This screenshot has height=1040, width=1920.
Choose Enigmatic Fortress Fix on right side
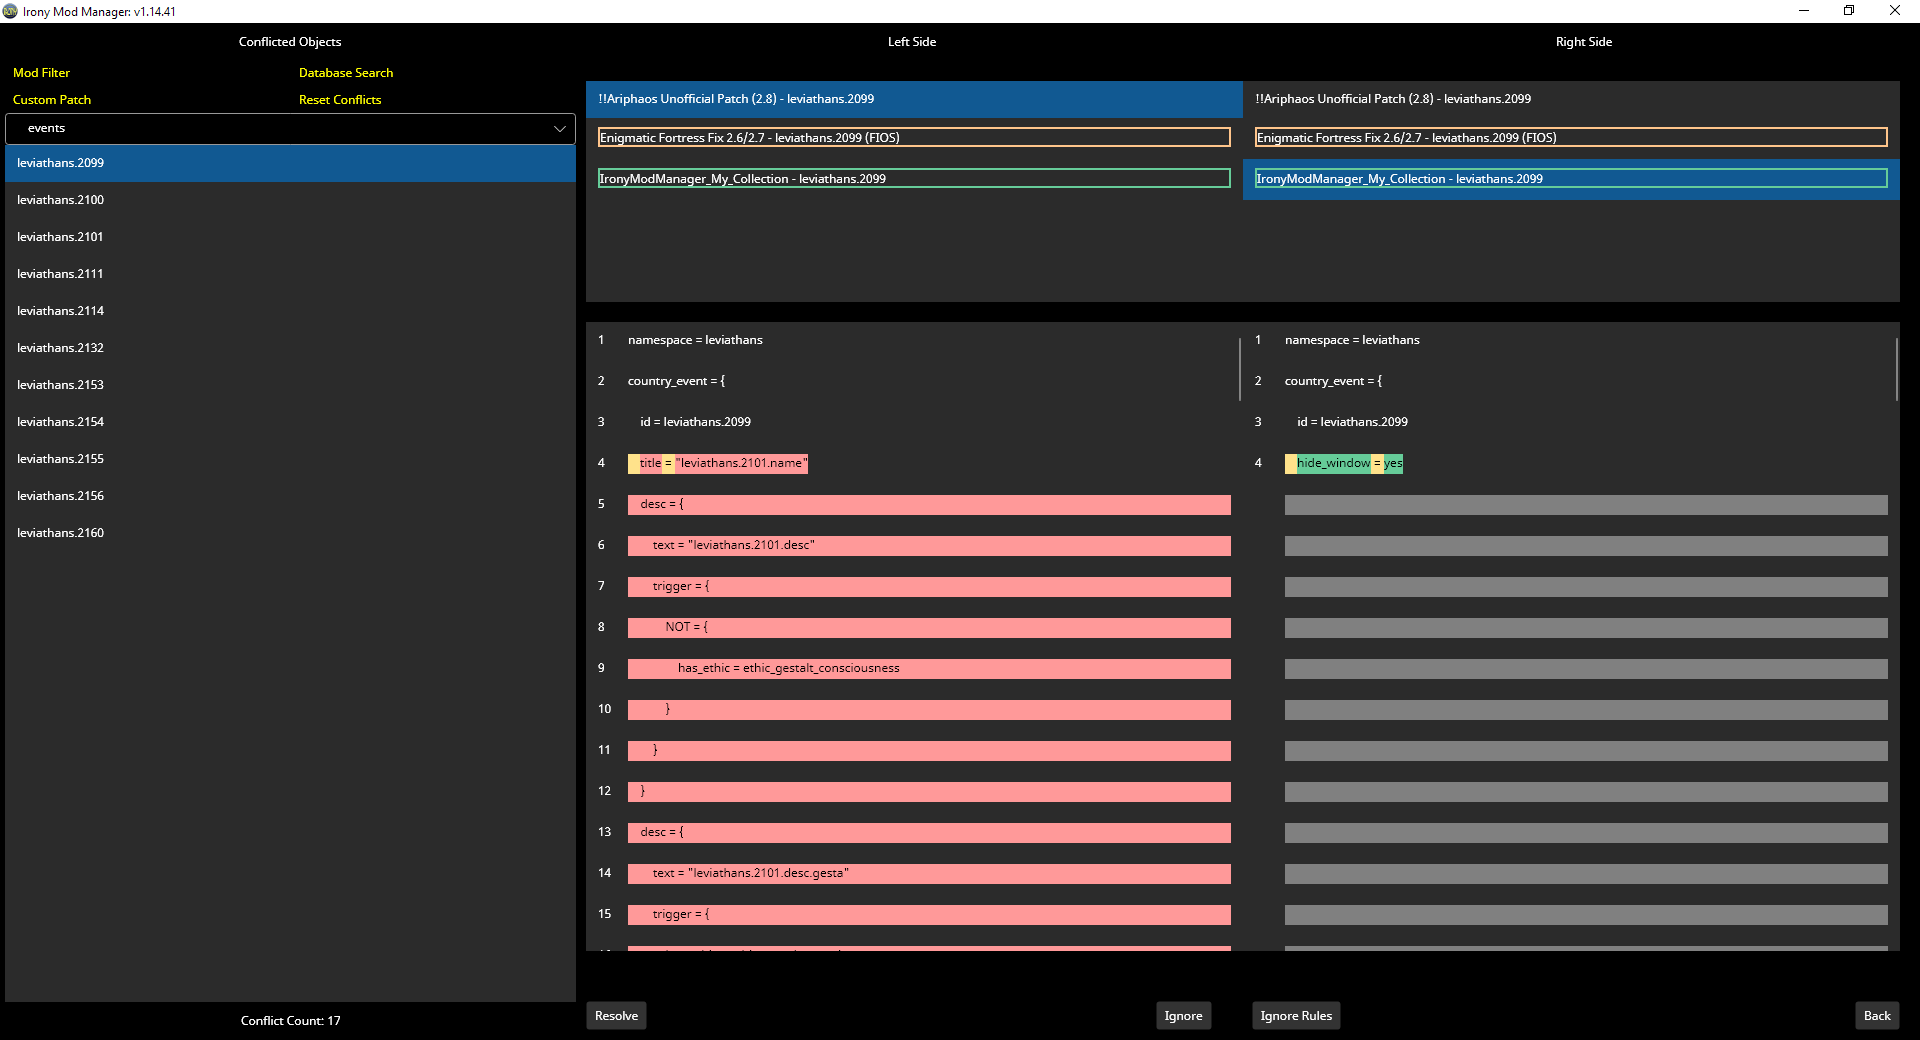[x=1571, y=138]
